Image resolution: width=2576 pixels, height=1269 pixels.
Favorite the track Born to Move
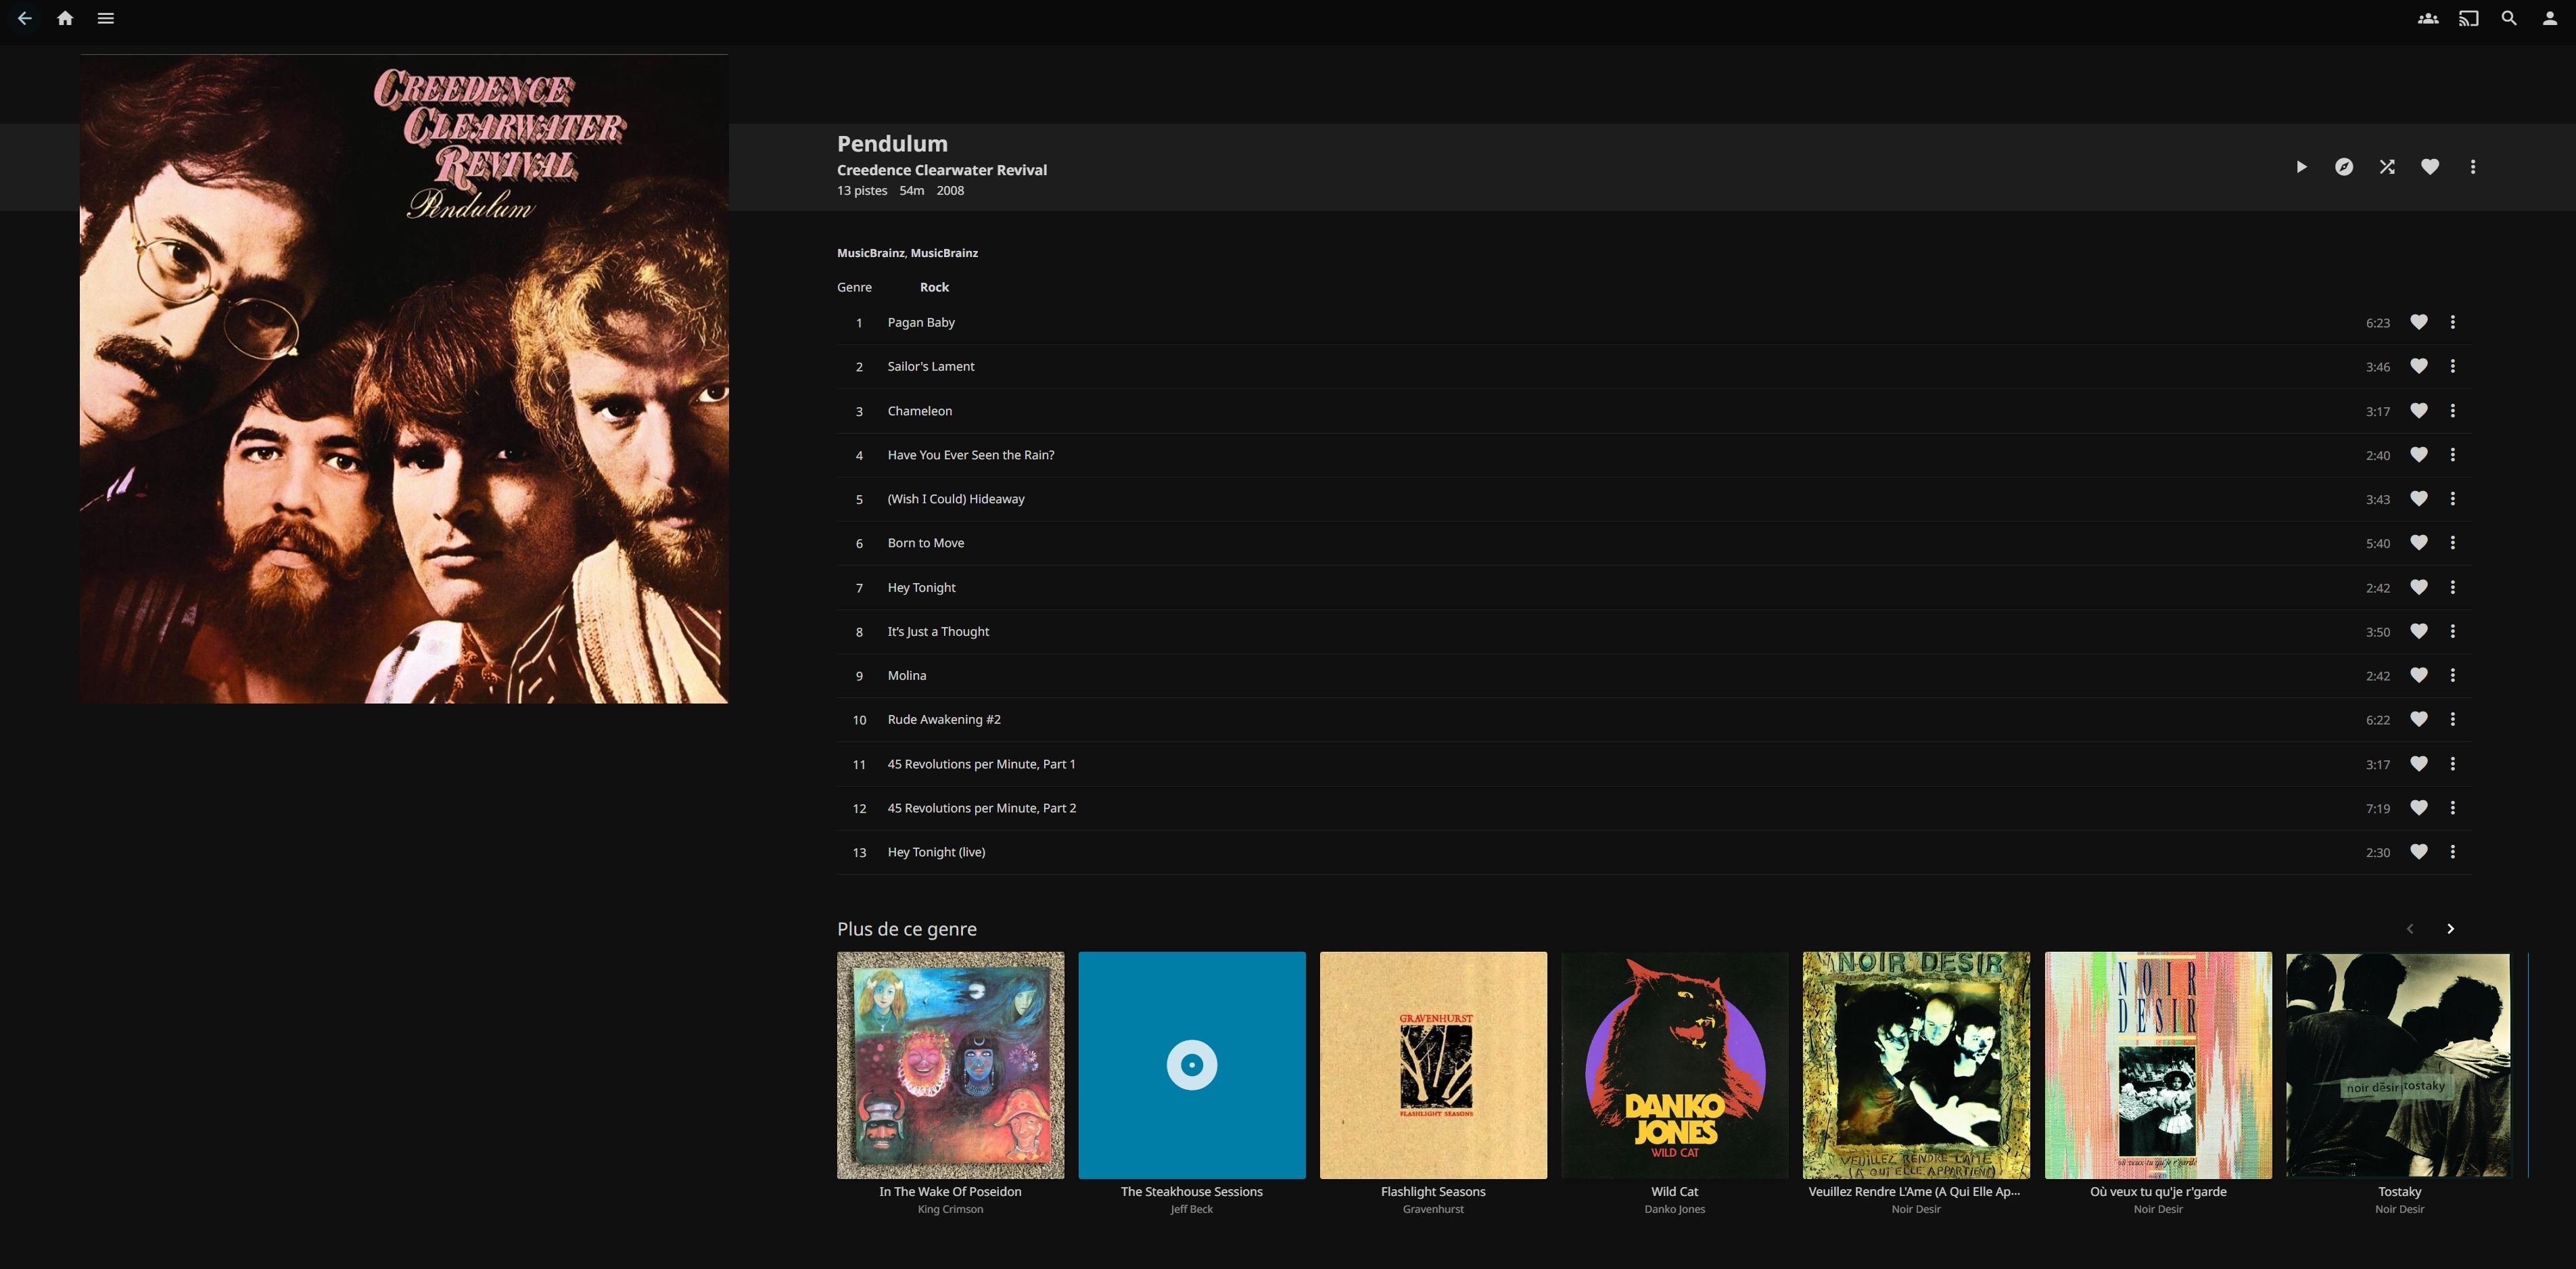click(x=2419, y=543)
